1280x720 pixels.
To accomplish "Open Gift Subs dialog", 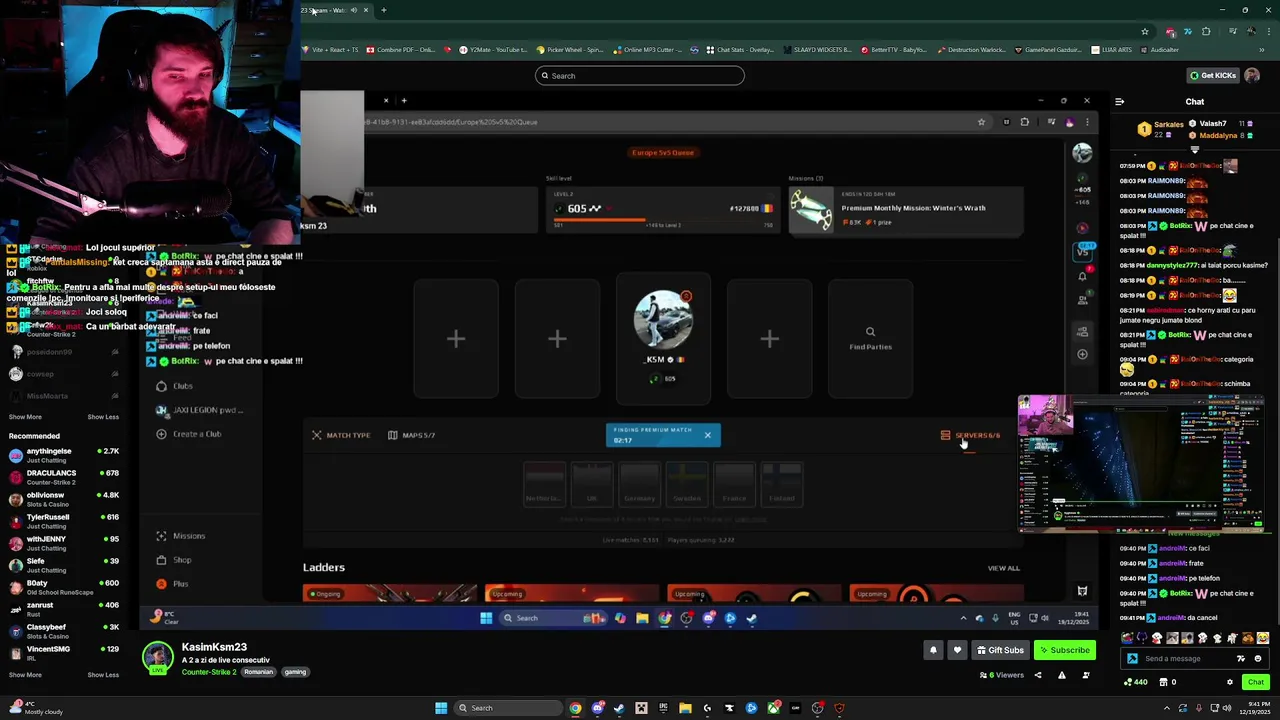I will tap(999, 650).
